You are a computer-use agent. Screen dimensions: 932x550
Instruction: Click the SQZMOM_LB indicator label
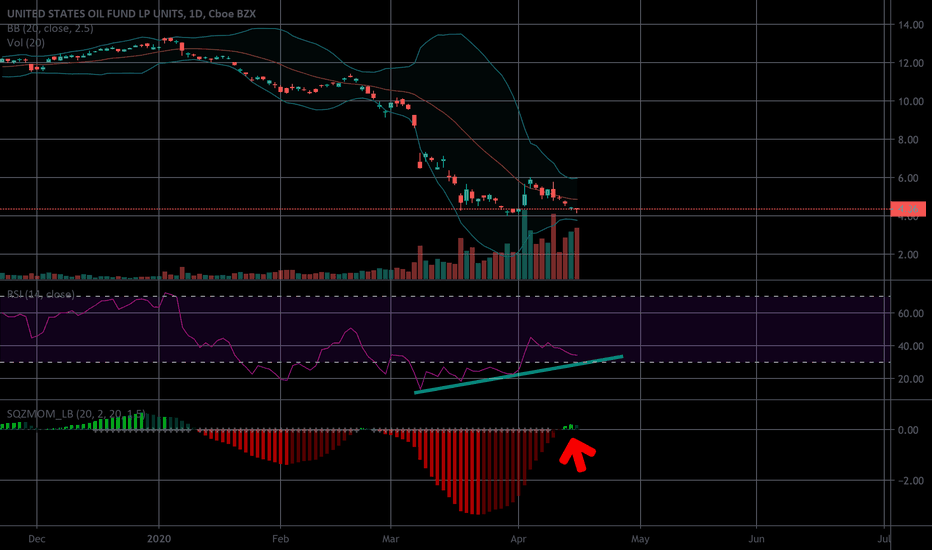click(75, 413)
